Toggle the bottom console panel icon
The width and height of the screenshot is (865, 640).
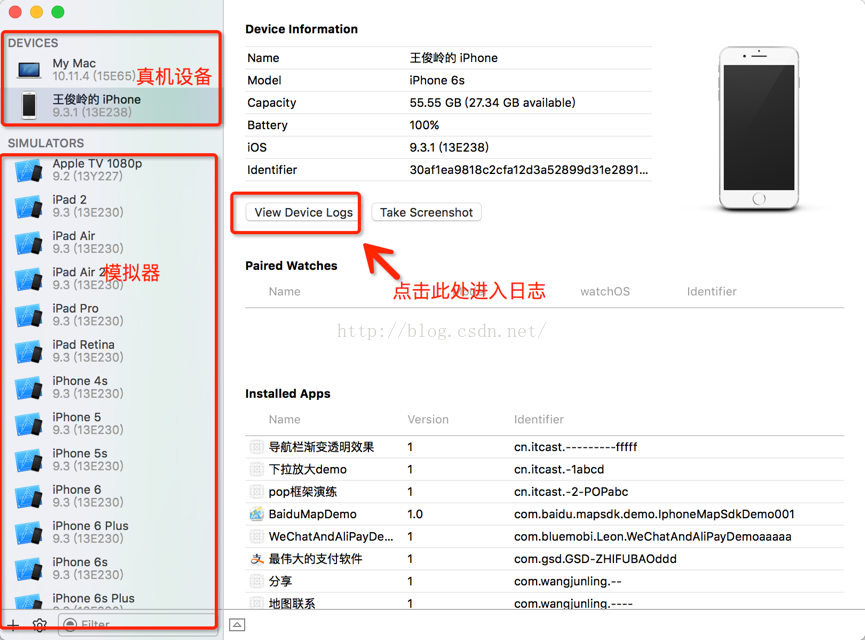pos(237,625)
